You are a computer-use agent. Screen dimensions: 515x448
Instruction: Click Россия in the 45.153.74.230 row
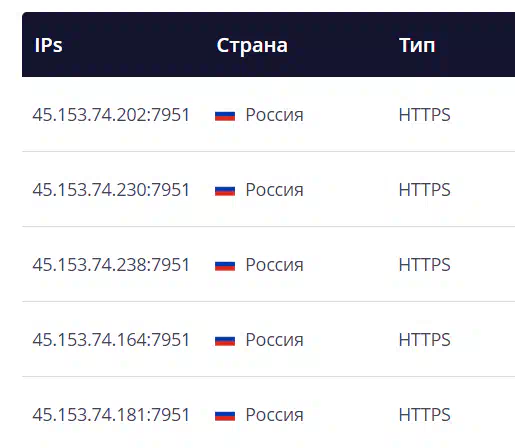pyautogui.click(x=274, y=190)
